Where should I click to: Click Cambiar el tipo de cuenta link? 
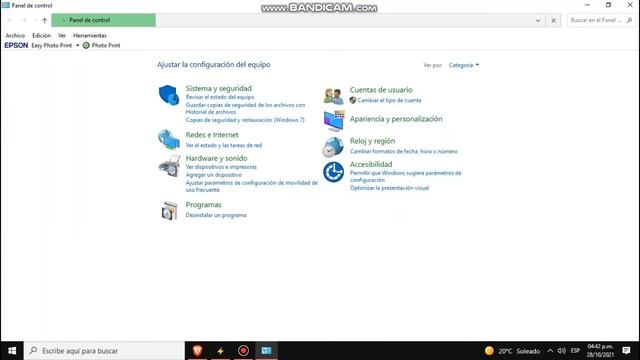pyautogui.click(x=389, y=100)
